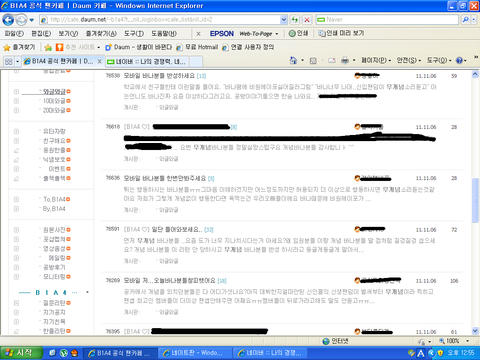Click in the Naver search box

point(387,20)
